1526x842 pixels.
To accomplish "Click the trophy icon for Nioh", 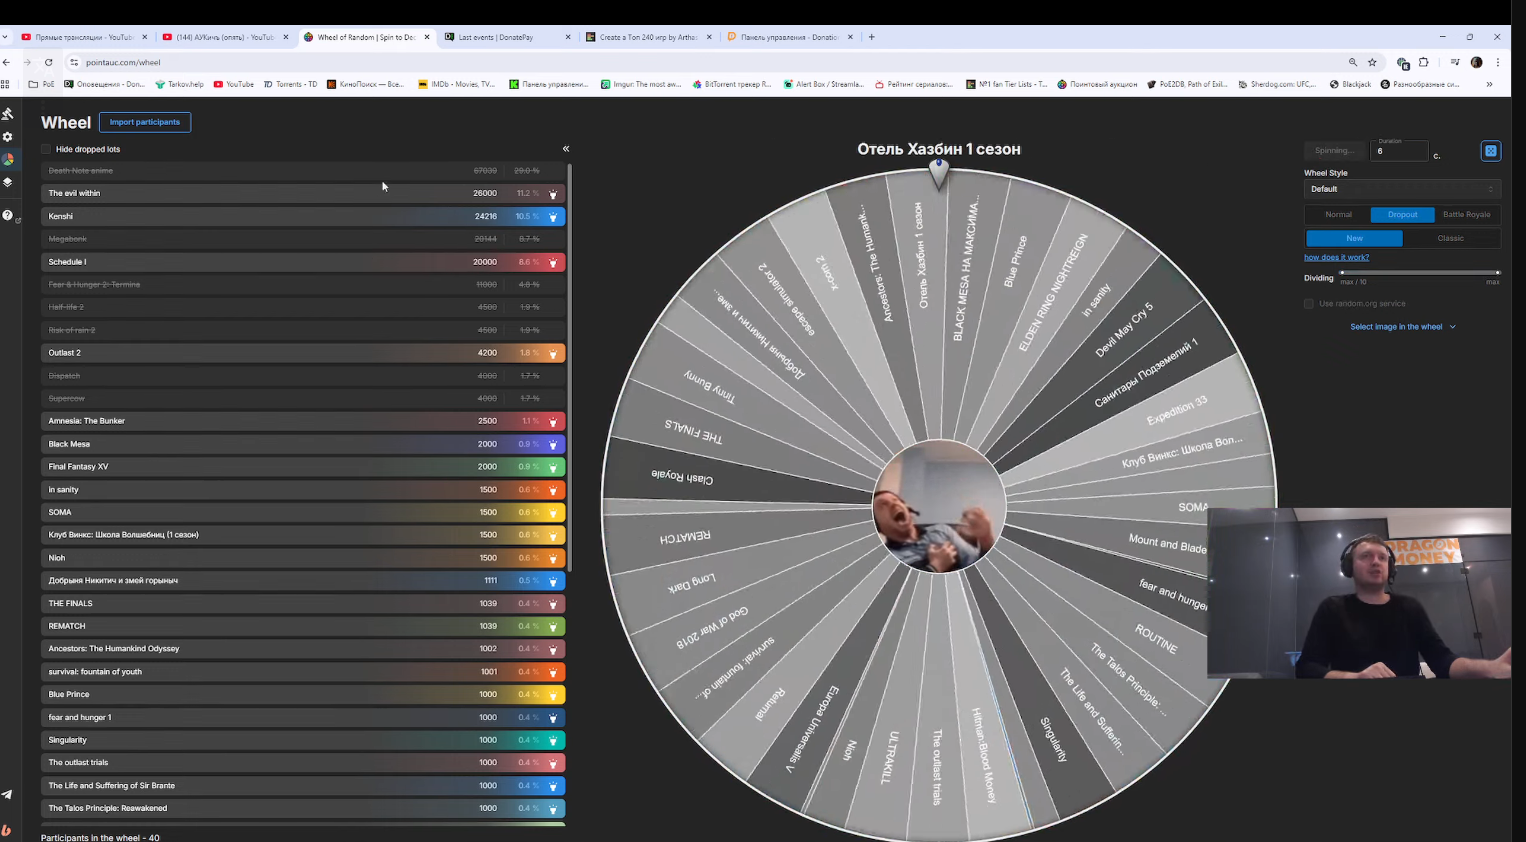I will [553, 558].
